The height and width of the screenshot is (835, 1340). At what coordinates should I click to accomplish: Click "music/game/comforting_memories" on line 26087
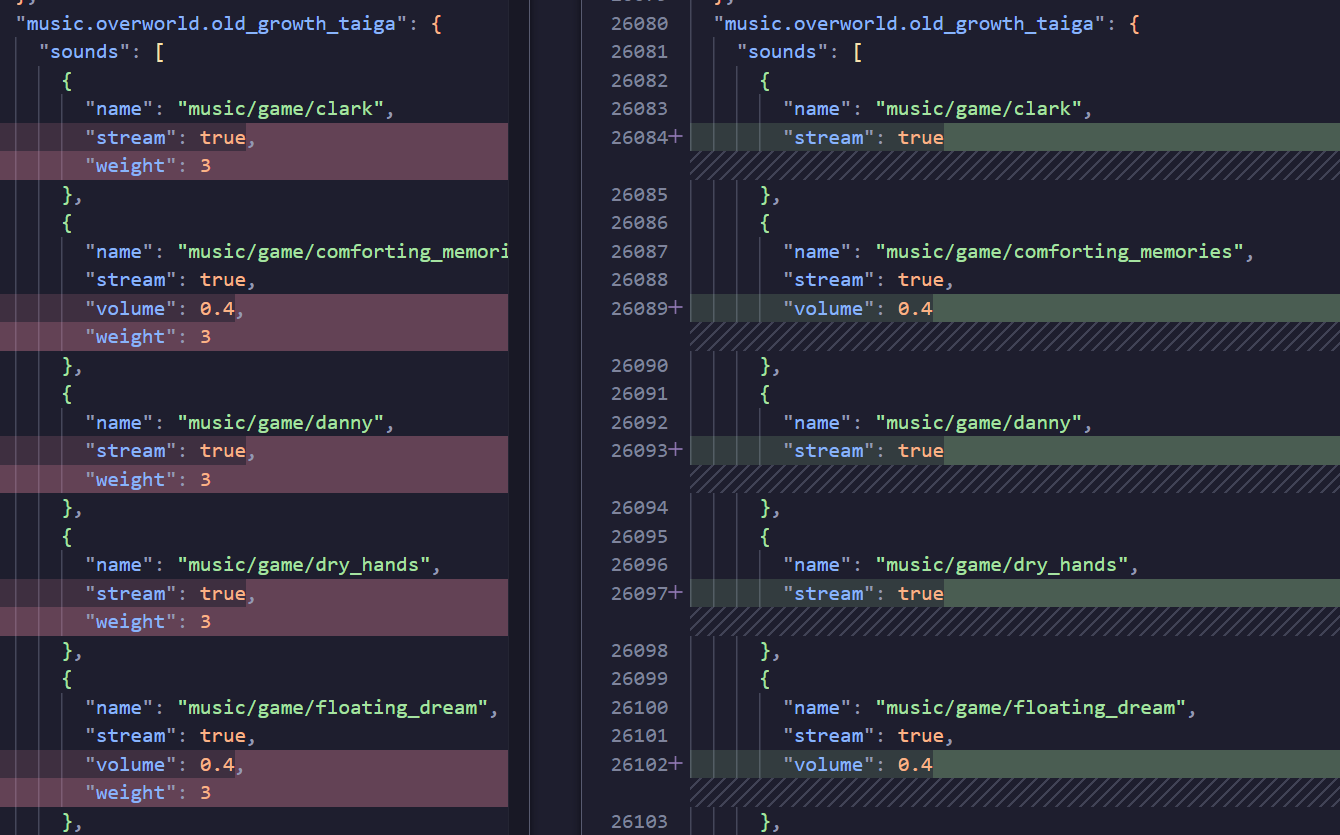coord(1060,251)
